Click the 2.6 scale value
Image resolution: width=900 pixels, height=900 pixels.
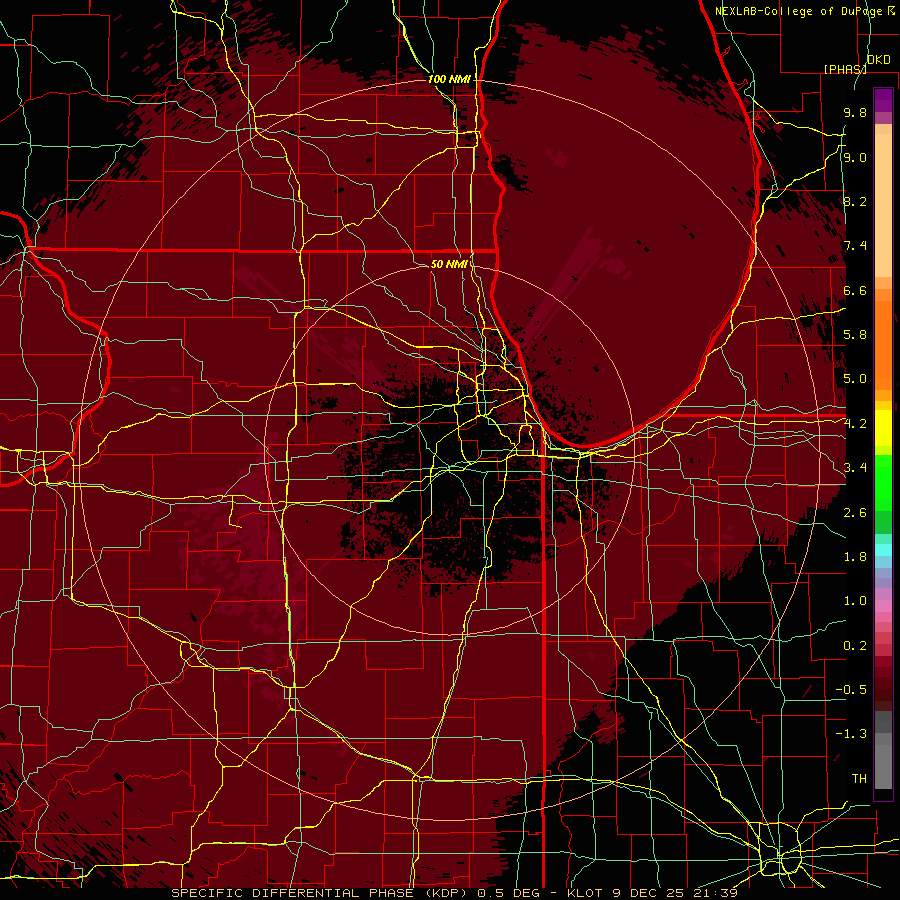(855, 513)
